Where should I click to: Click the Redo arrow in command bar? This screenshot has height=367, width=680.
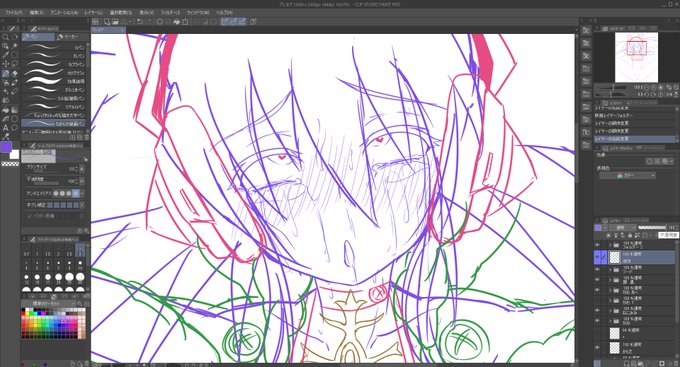click(149, 22)
